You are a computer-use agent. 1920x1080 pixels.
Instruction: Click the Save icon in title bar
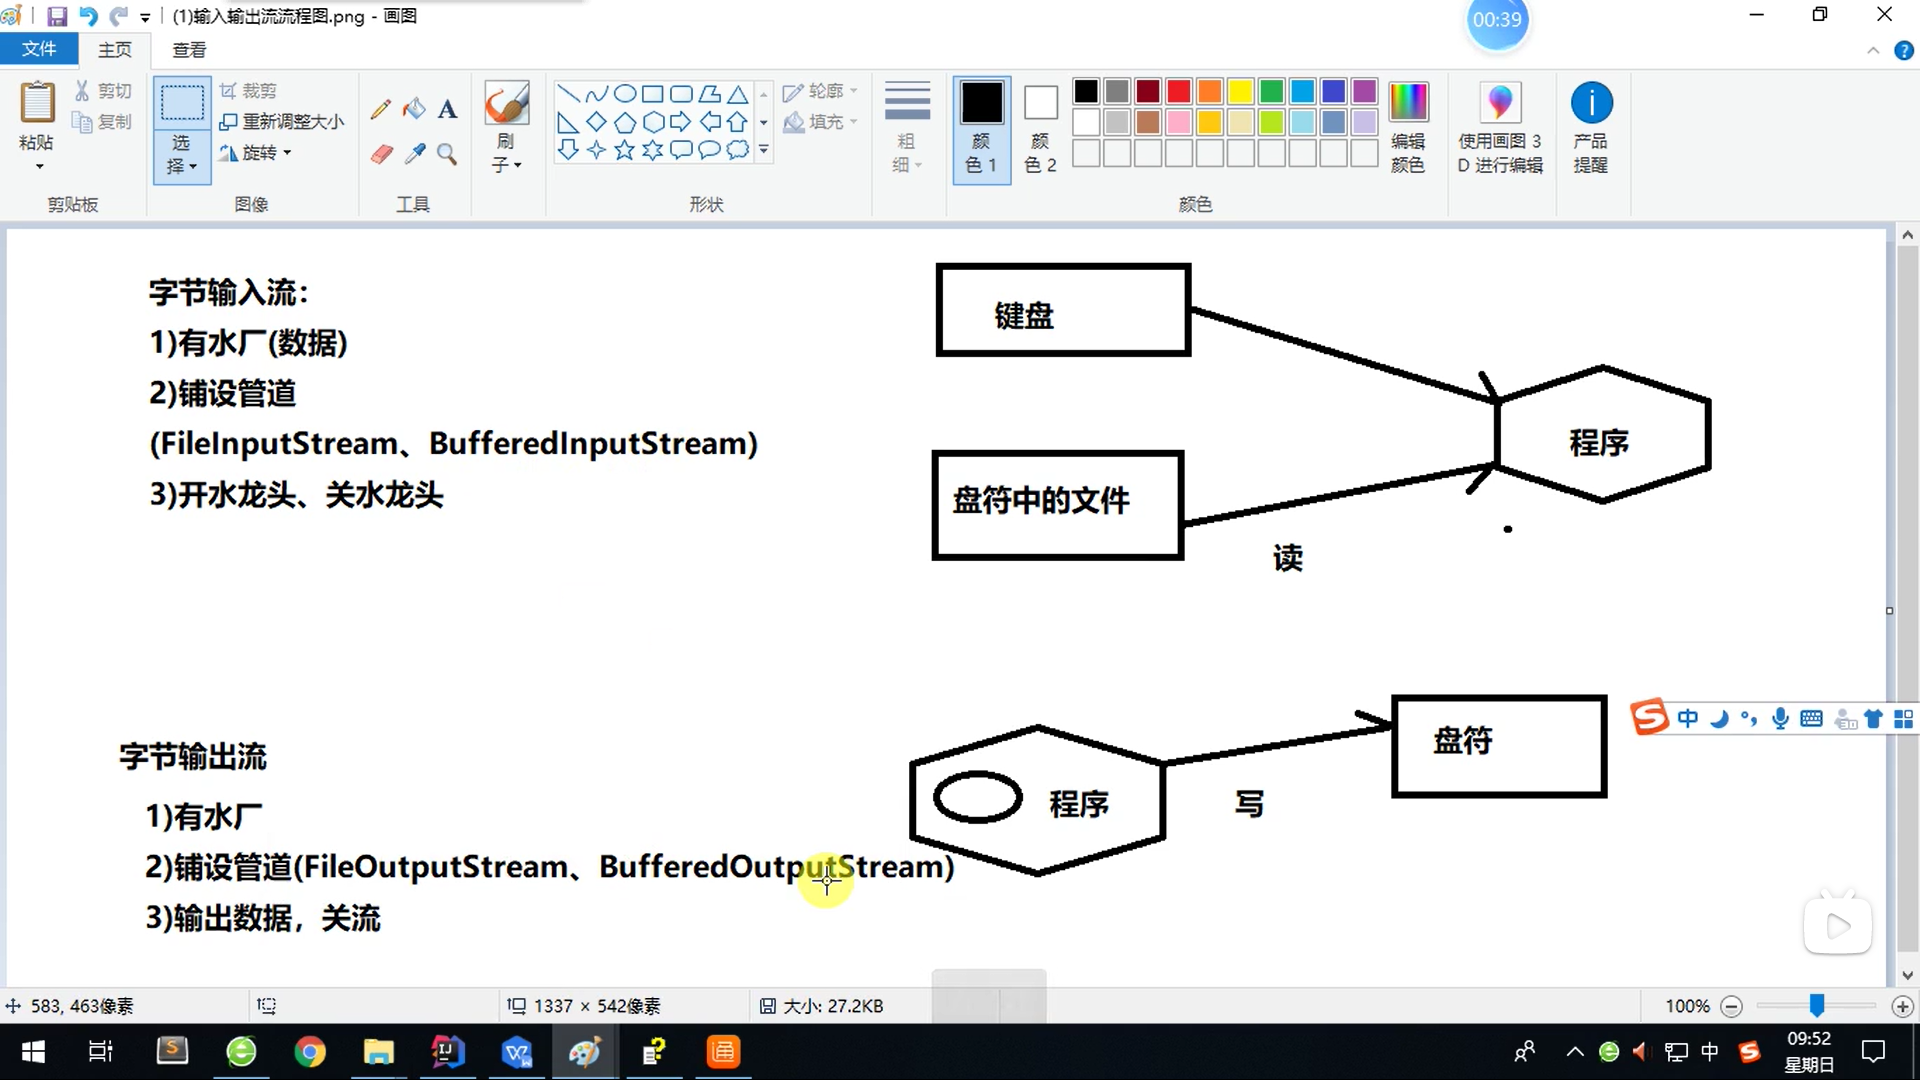[x=57, y=16]
